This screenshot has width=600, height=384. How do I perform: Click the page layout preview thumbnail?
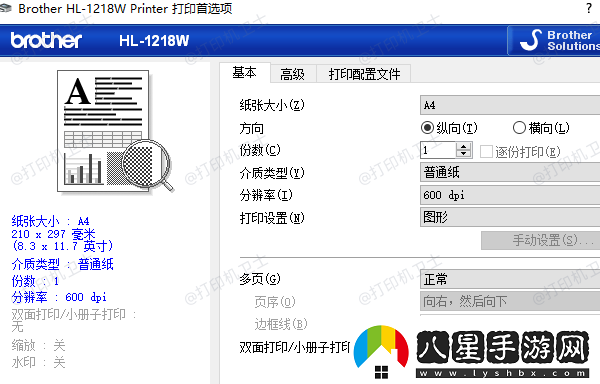[115, 131]
